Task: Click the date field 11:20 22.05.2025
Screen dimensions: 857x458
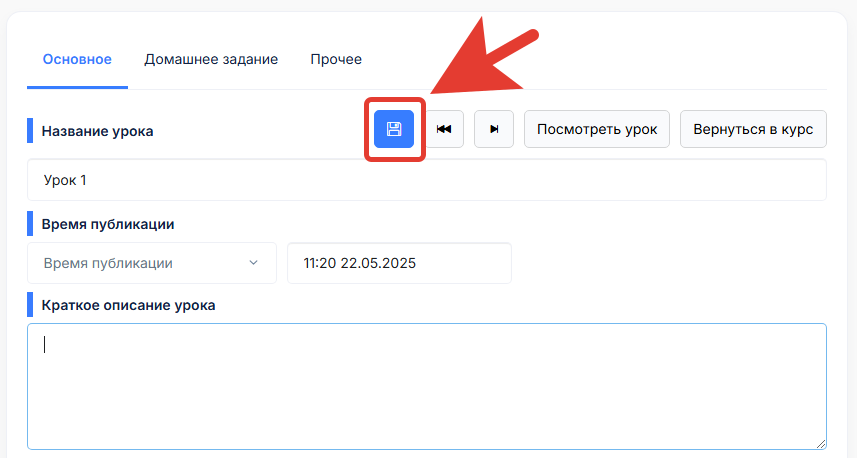Action: [400, 263]
